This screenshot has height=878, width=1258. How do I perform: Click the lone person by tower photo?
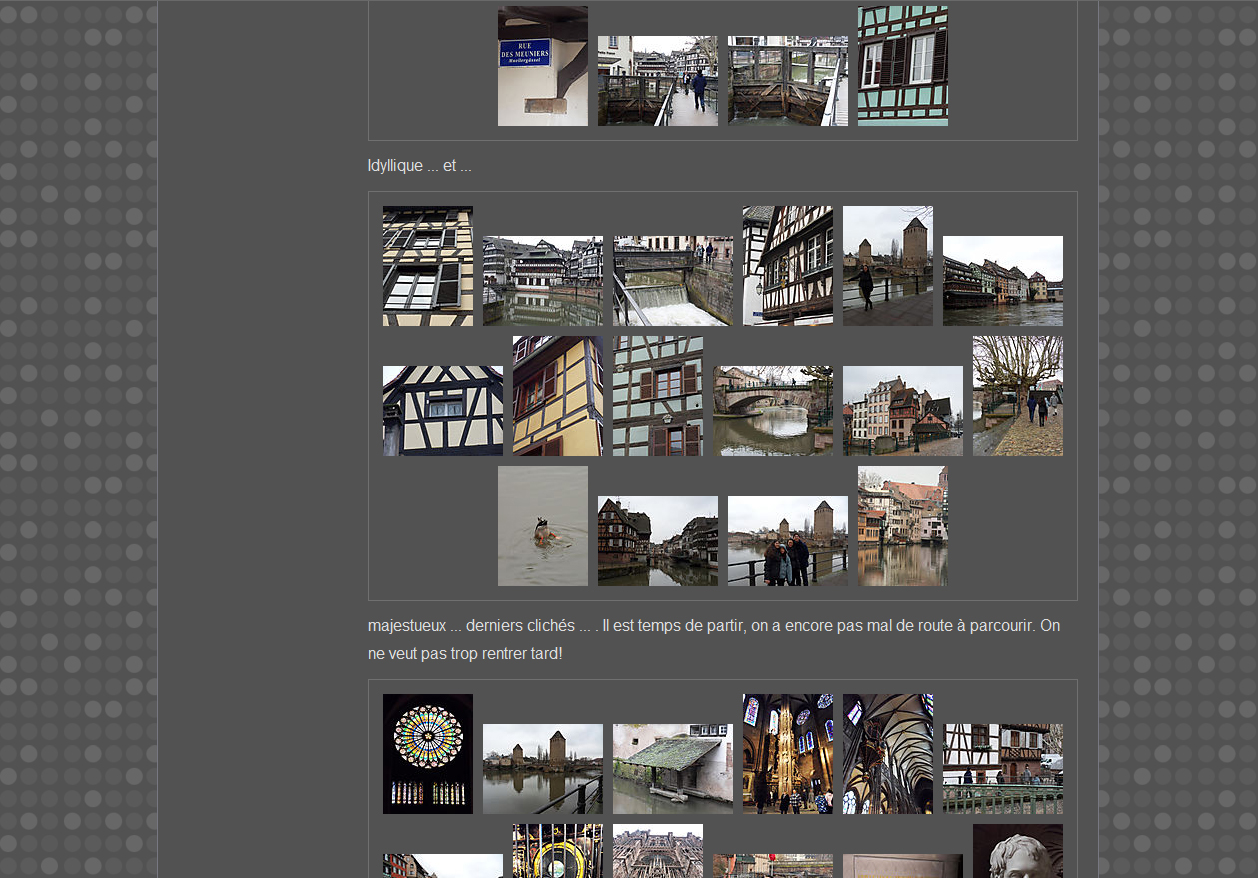(887, 266)
